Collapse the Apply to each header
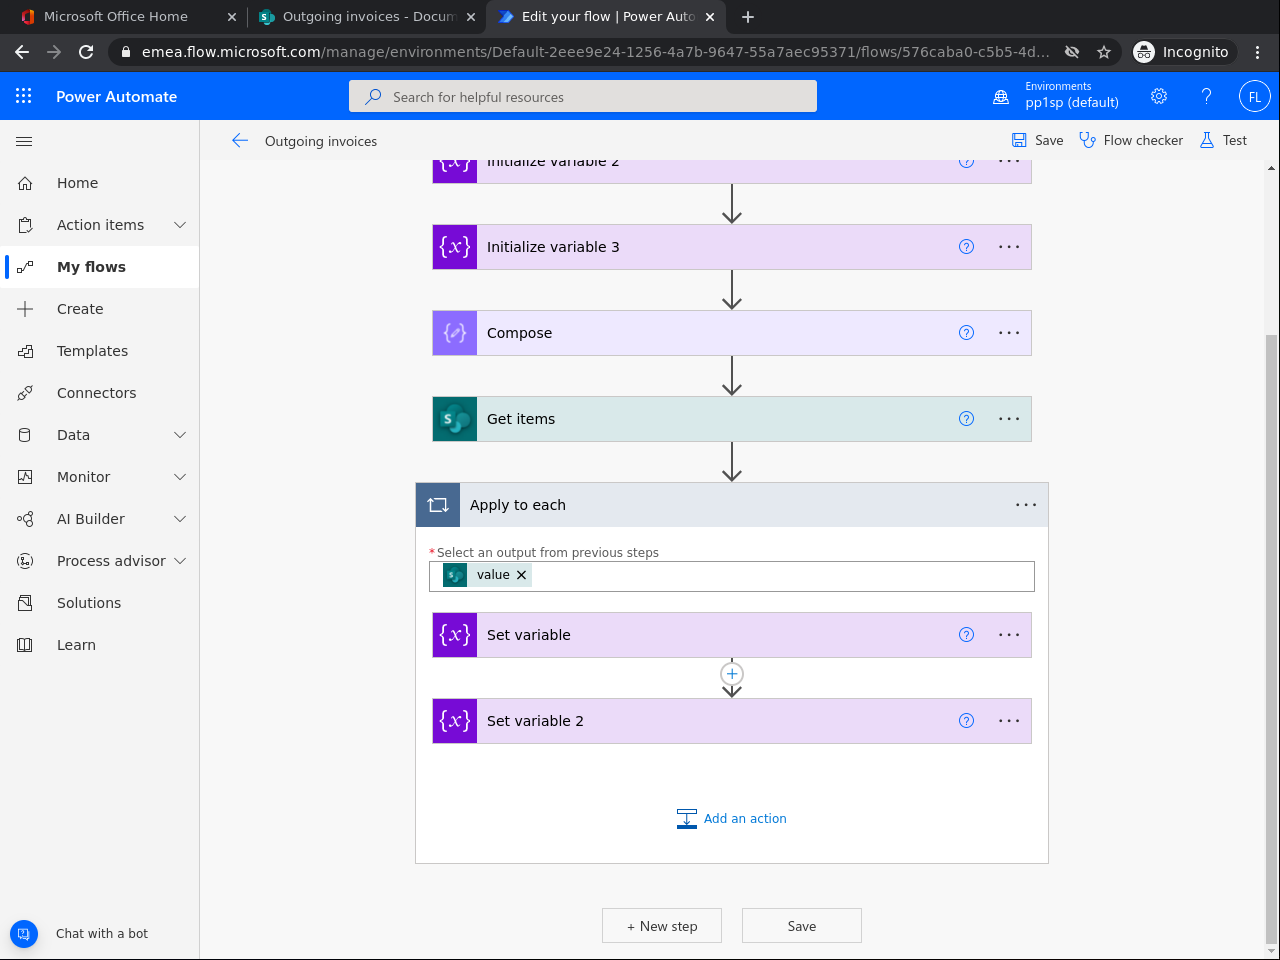 732,505
